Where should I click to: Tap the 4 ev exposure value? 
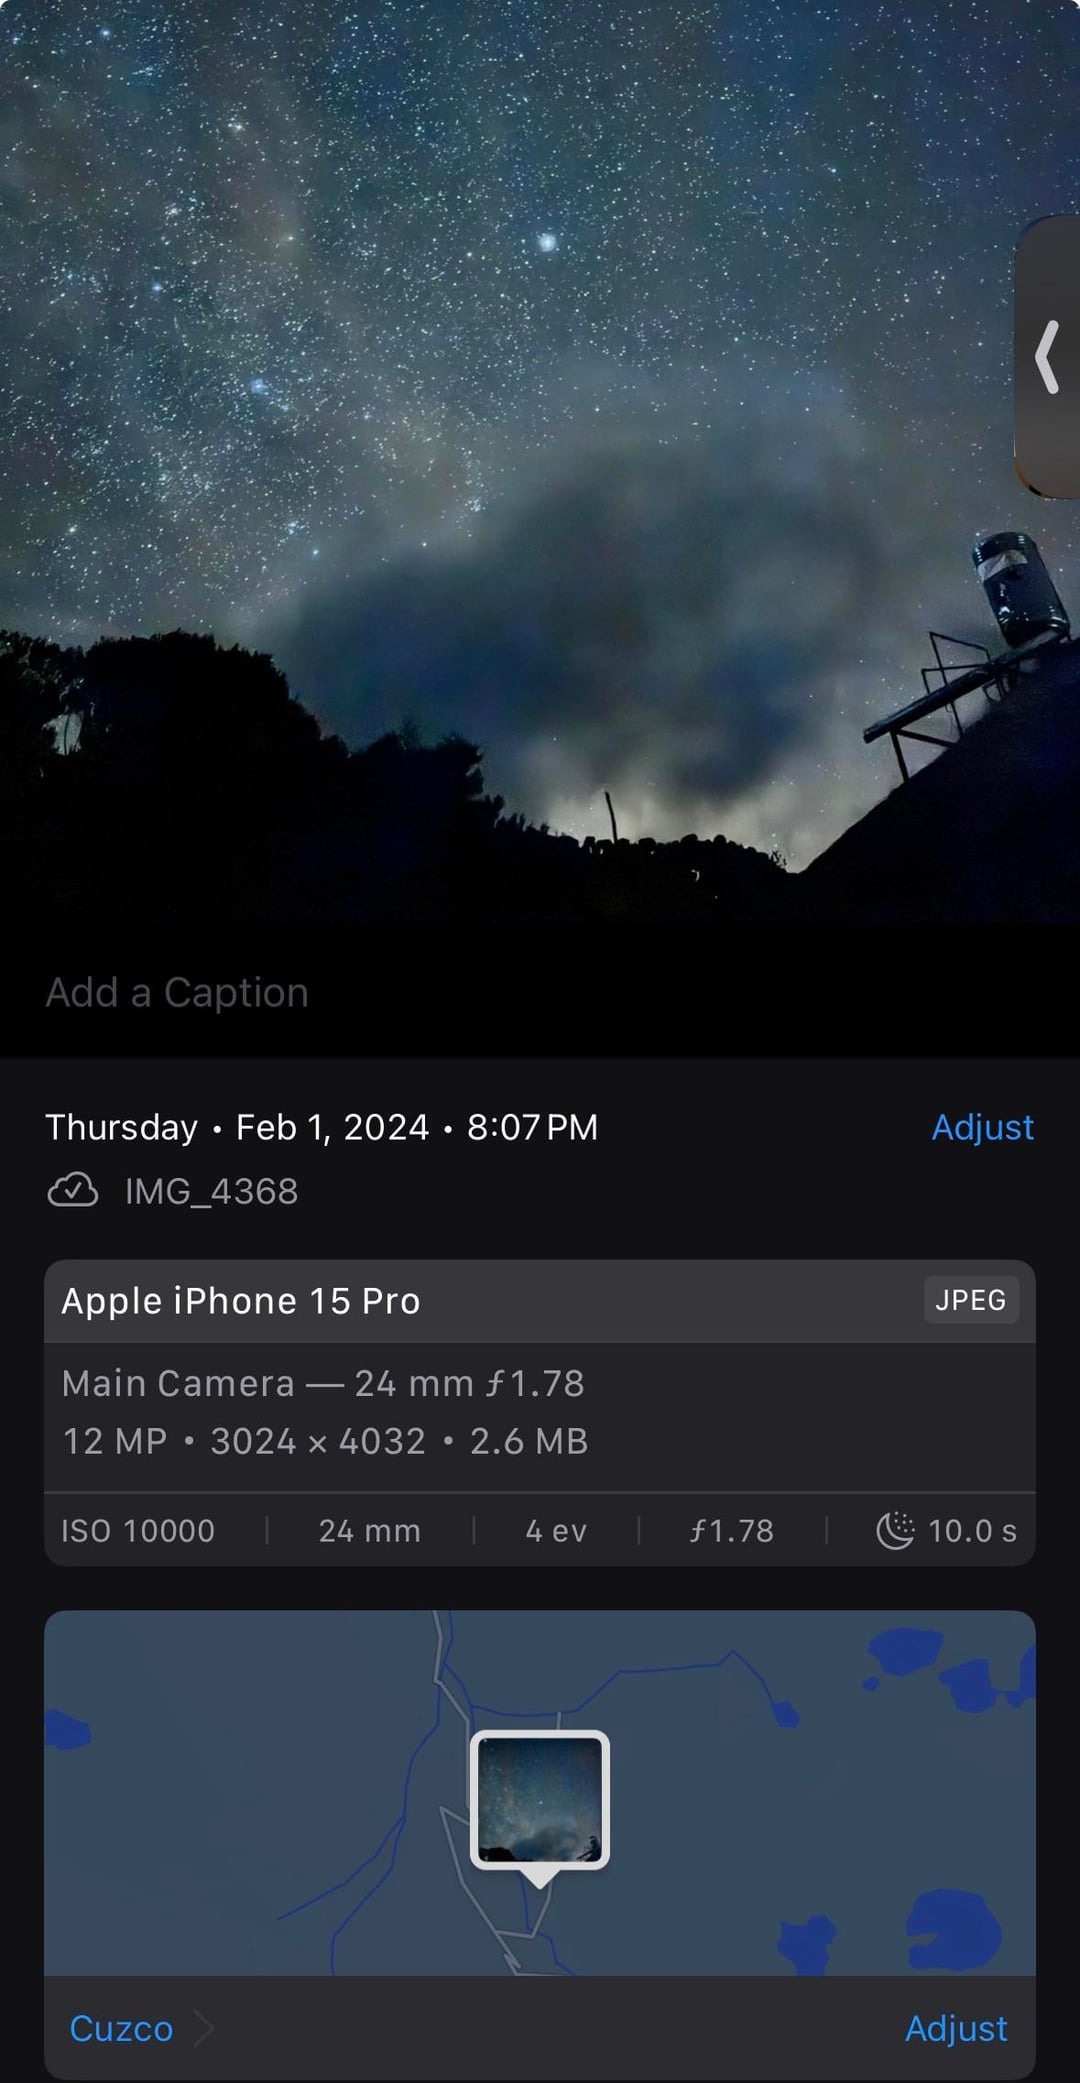click(x=556, y=1531)
